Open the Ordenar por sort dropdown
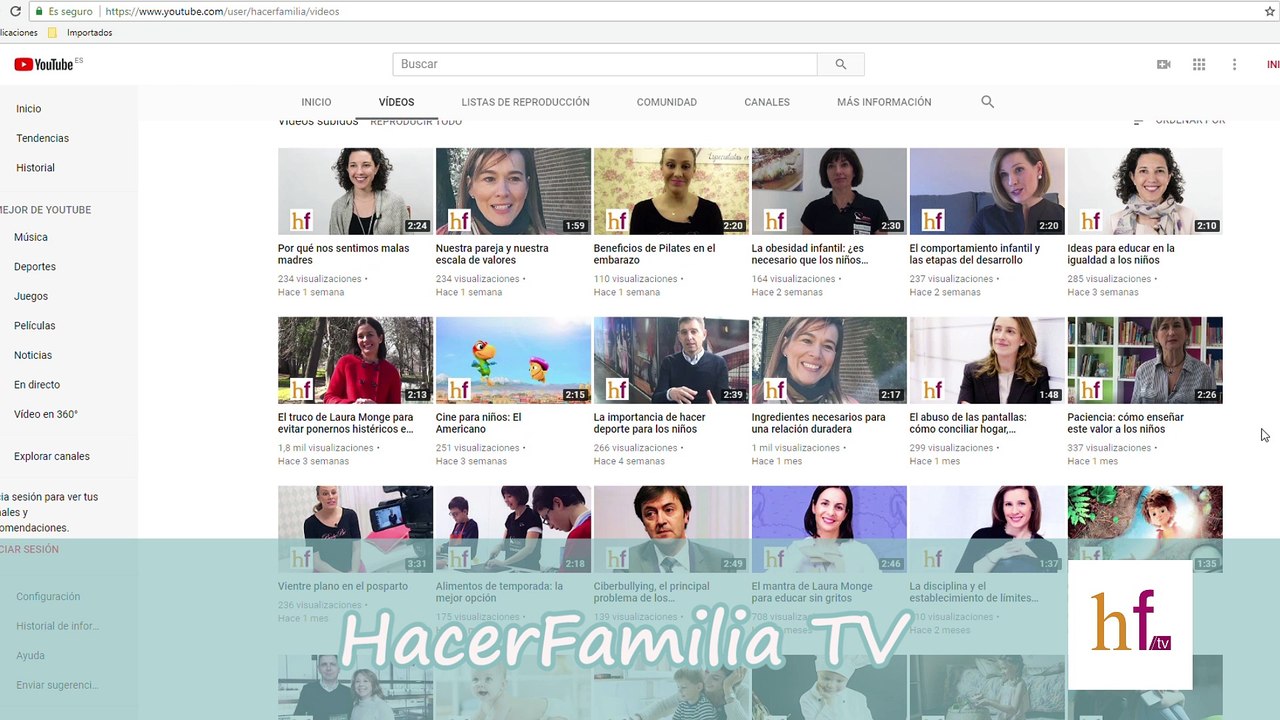 [x=1179, y=121]
